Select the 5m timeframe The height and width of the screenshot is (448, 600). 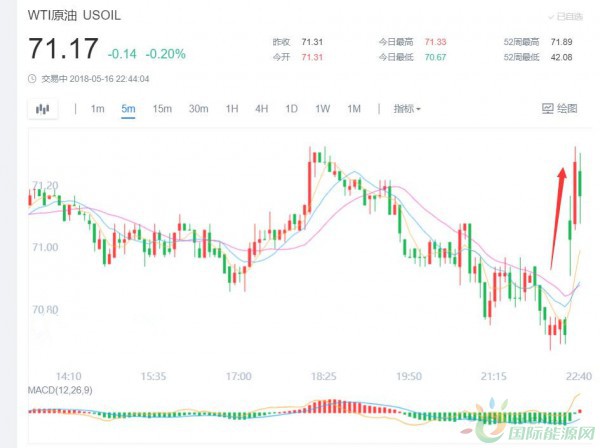(x=128, y=108)
